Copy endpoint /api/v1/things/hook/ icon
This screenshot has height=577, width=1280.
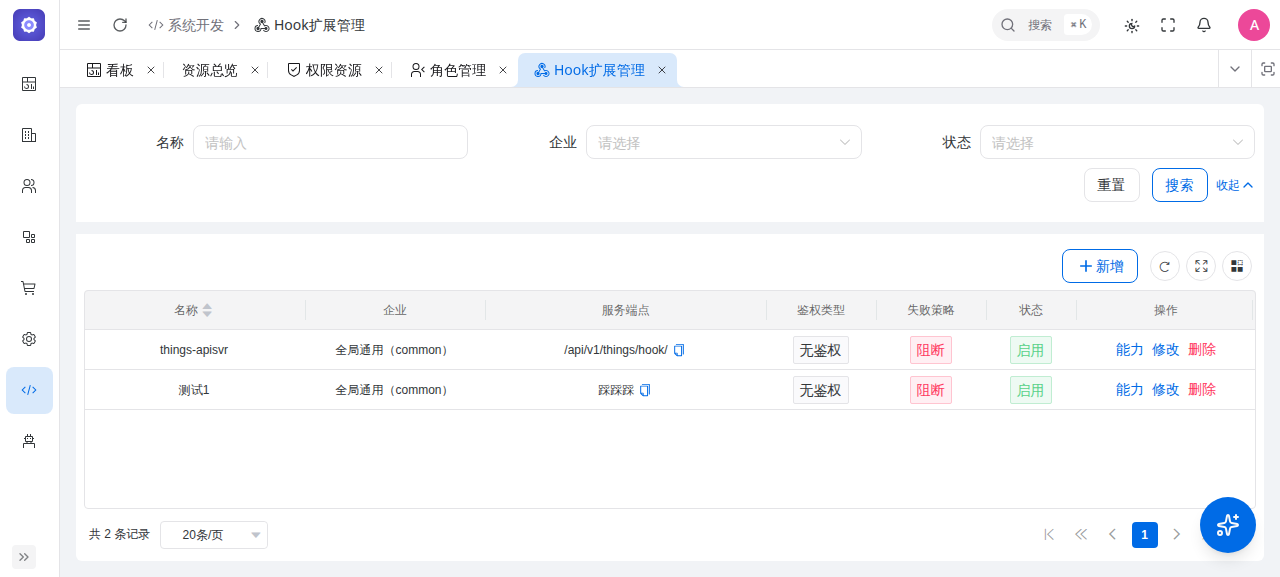(x=679, y=350)
